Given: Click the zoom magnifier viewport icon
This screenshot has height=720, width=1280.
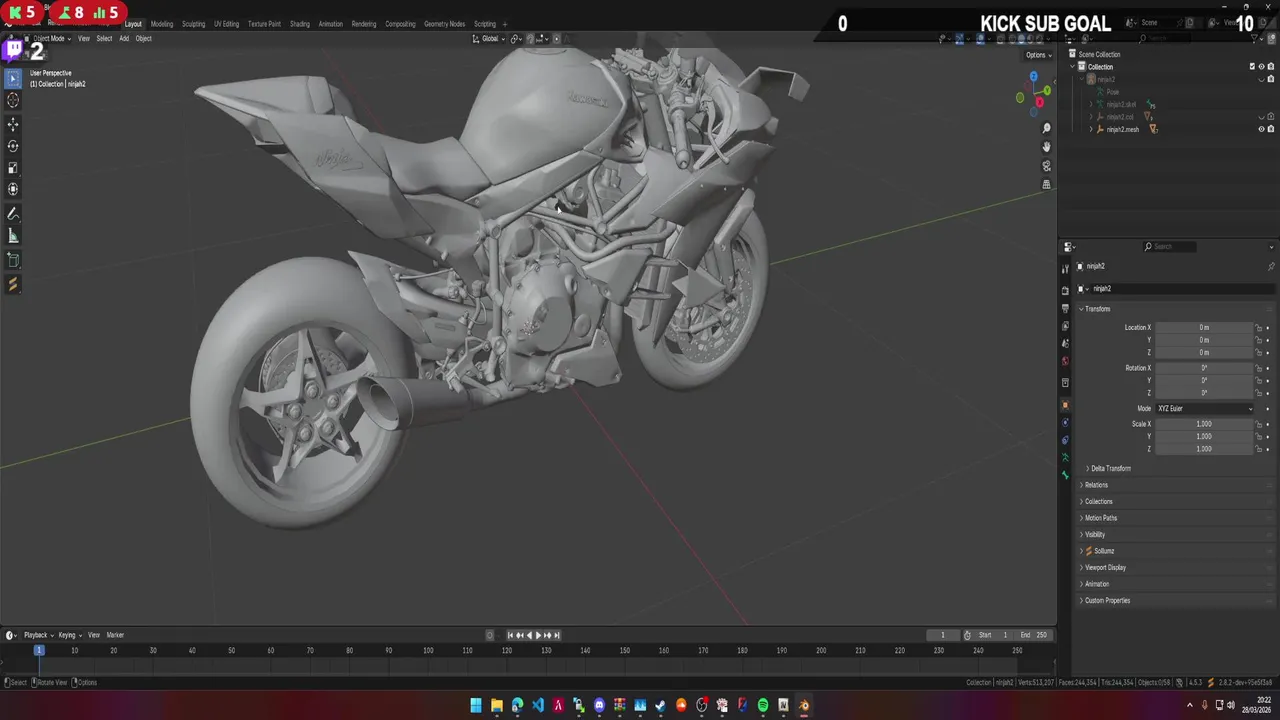Looking at the screenshot, I should click(1046, 128).
